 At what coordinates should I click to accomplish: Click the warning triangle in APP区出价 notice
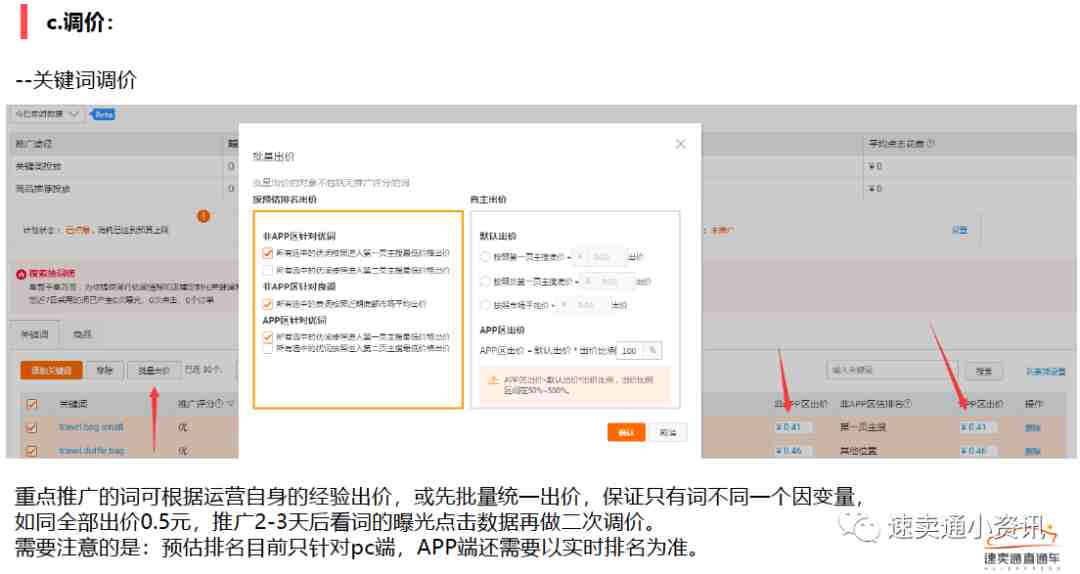(x=492, y=380)
